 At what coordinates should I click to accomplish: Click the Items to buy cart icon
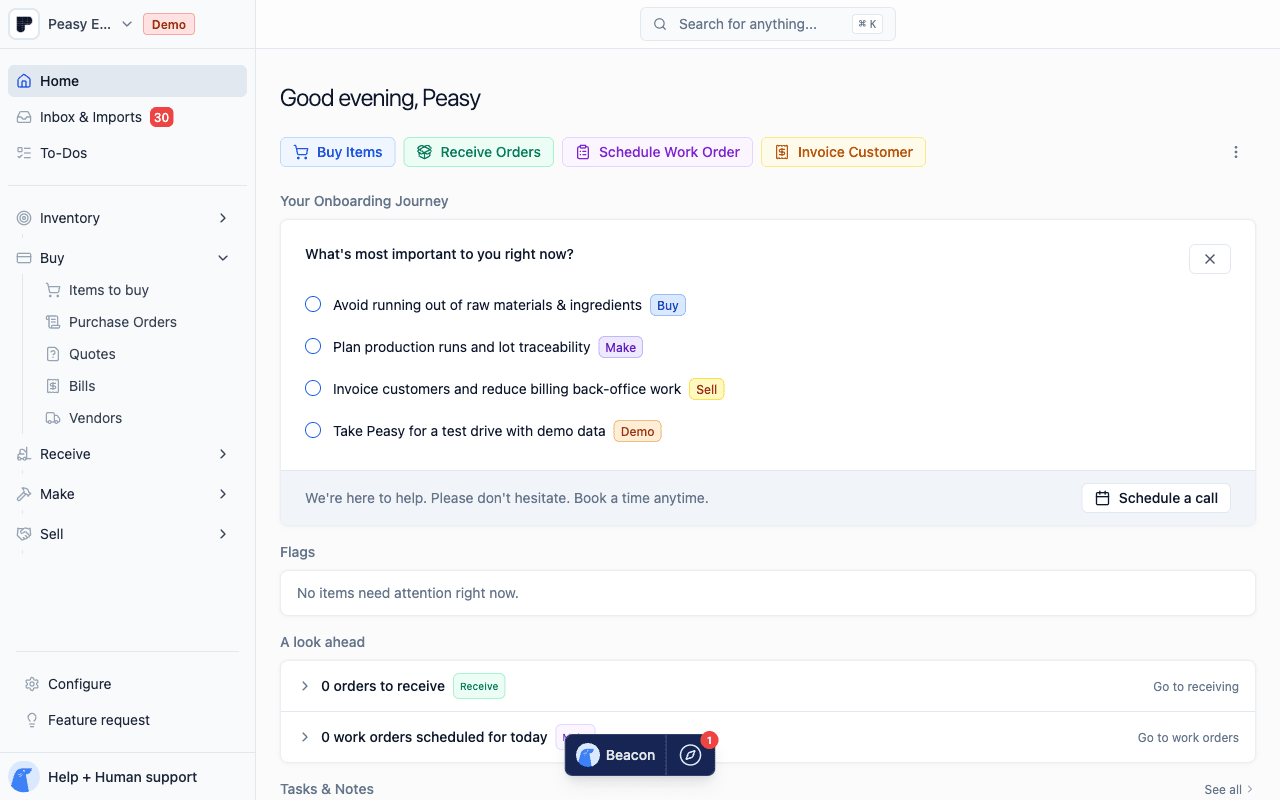[x=53, y=290]
